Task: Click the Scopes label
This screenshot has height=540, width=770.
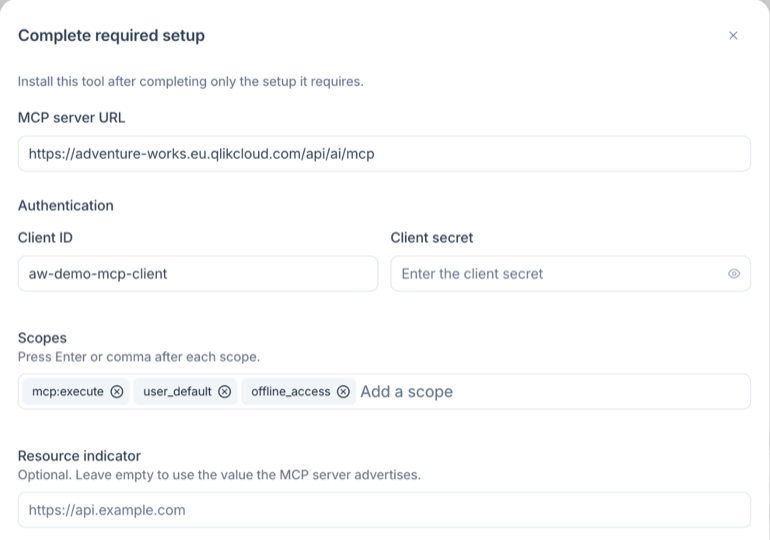Action: pyautogui.click(x=42, y=338)
